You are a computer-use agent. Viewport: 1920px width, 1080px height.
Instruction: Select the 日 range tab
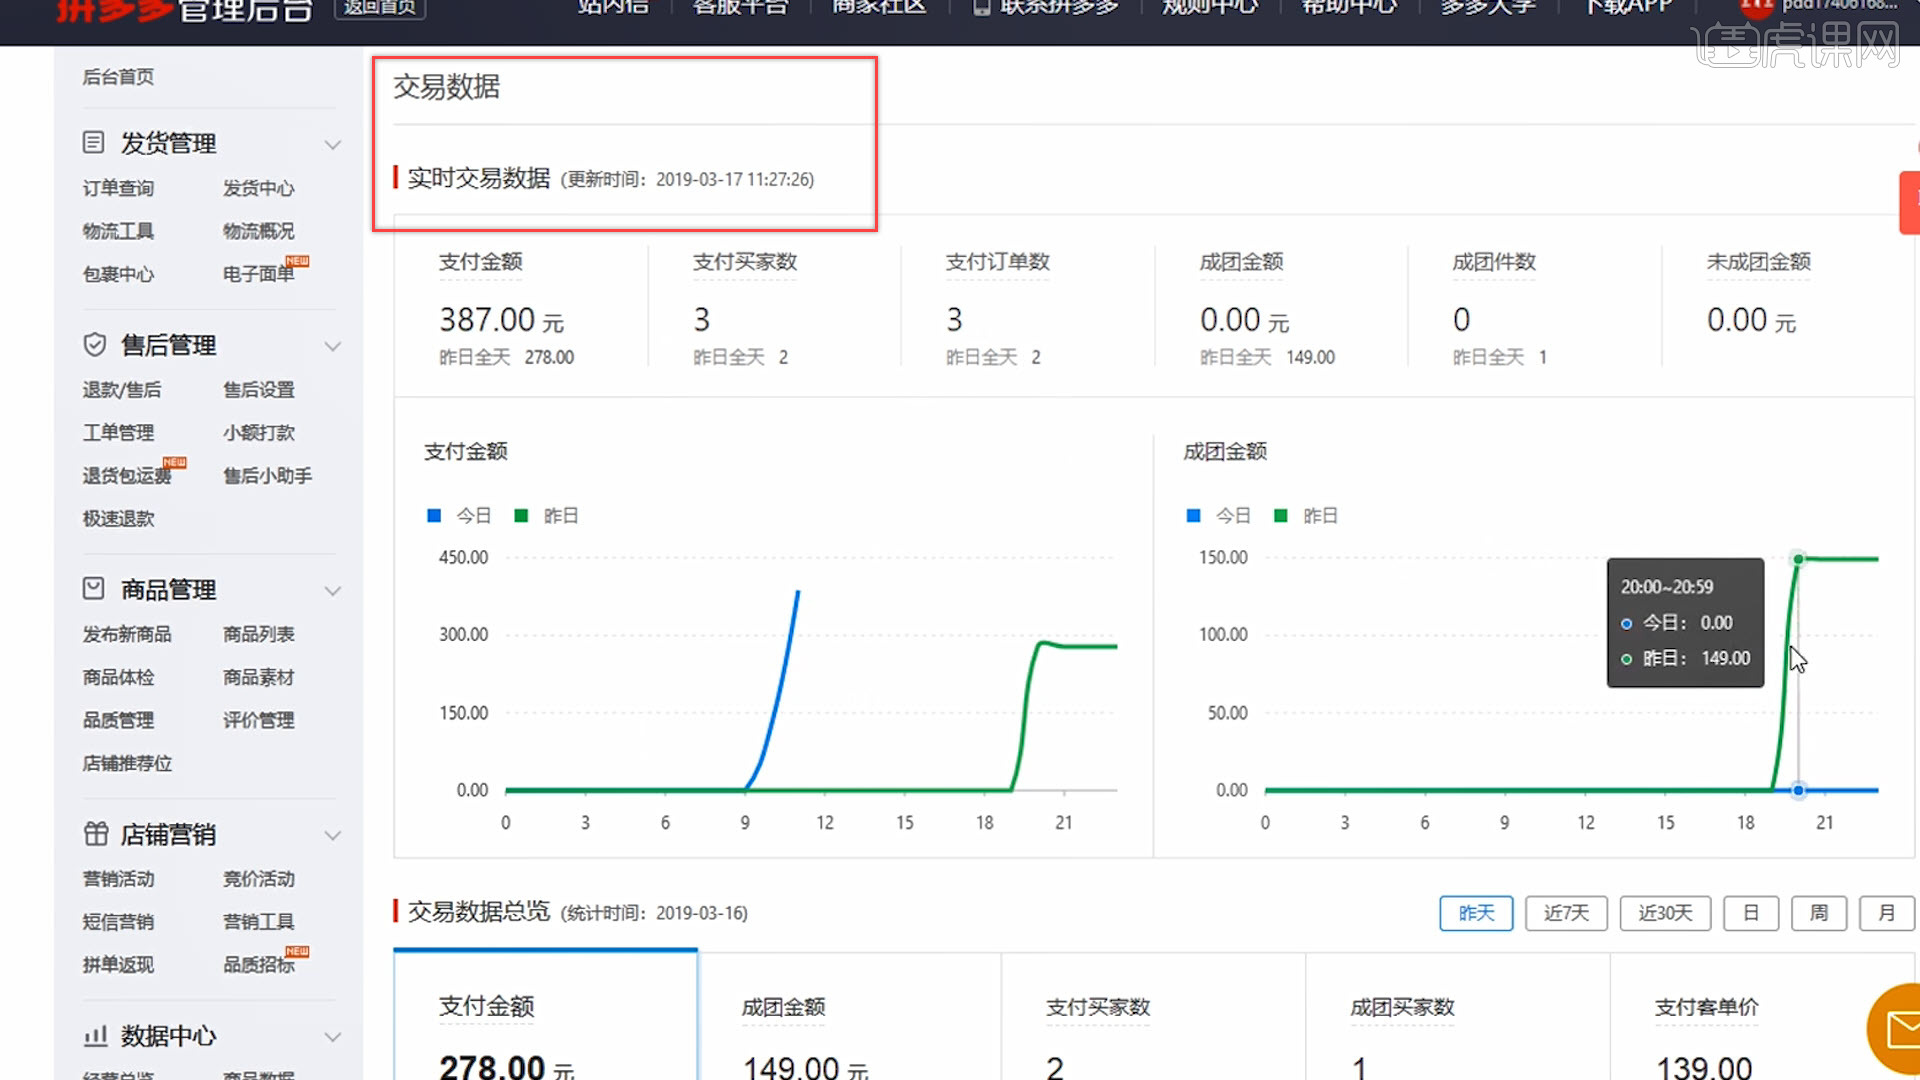tap(1751, 913)
